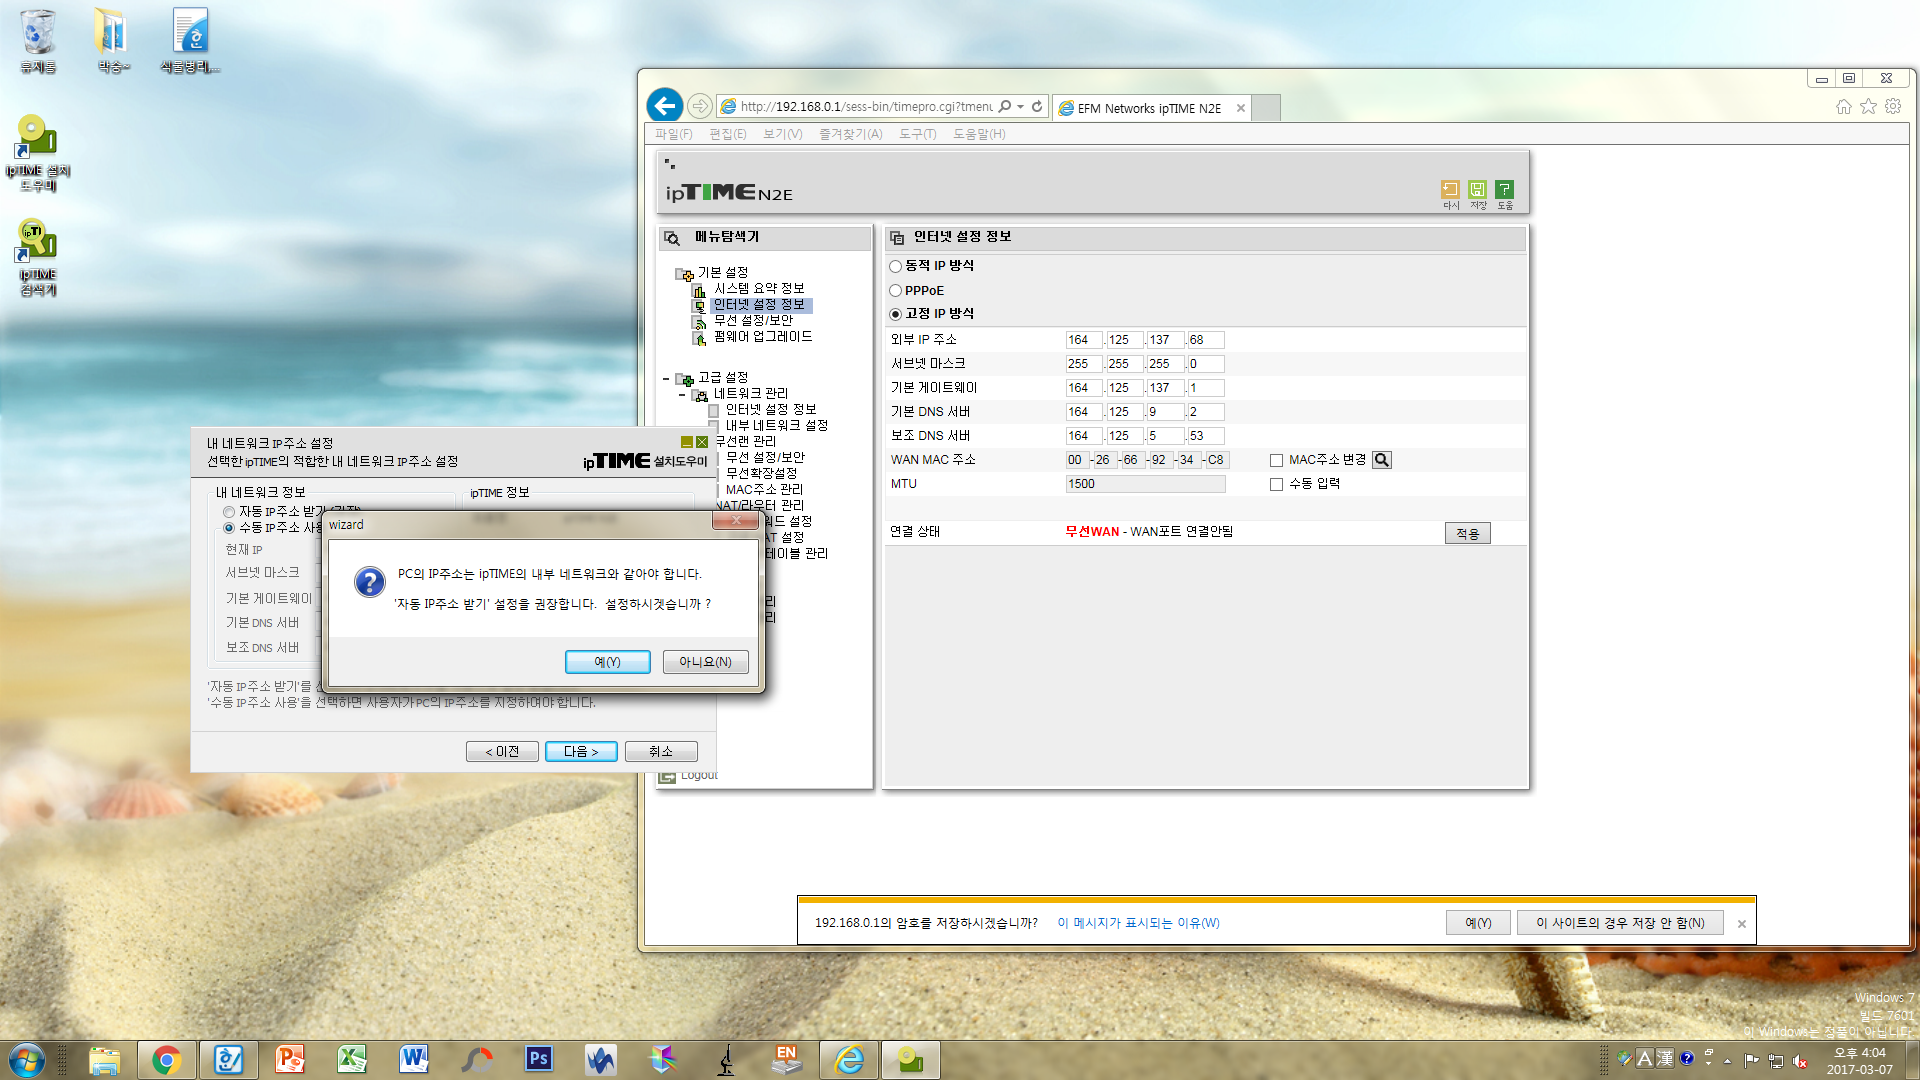
Task: Collapse the 네트워크 관리 tree node
Action: click(x=682, y=395)
